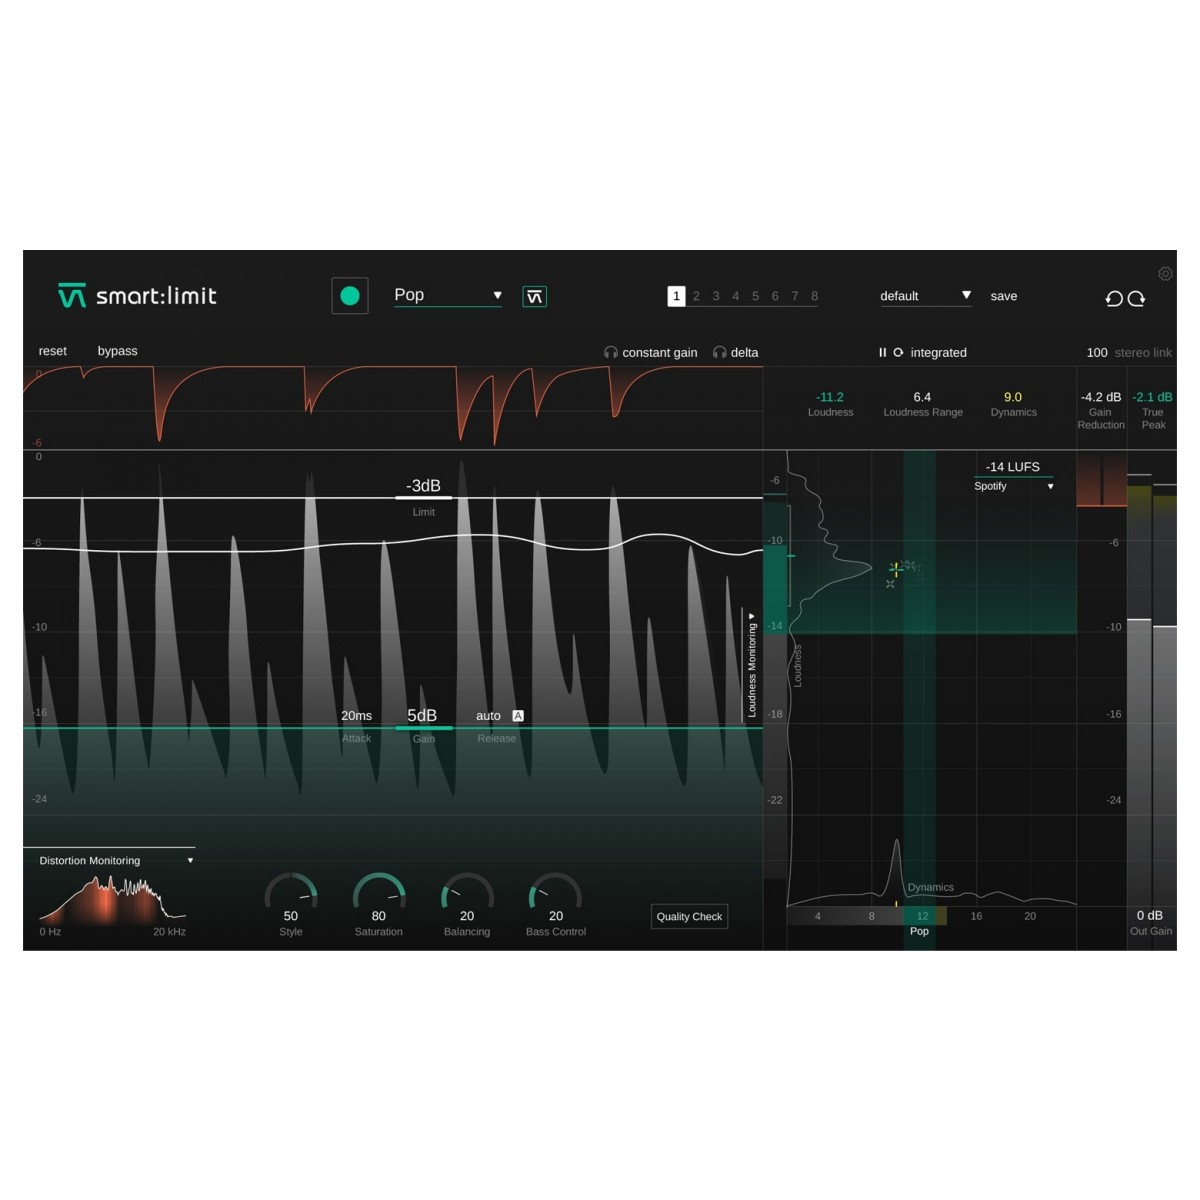The width and height of the screenshot is (1200, 1200).
Task: Pause the loudness measurement
Action: 882,353
